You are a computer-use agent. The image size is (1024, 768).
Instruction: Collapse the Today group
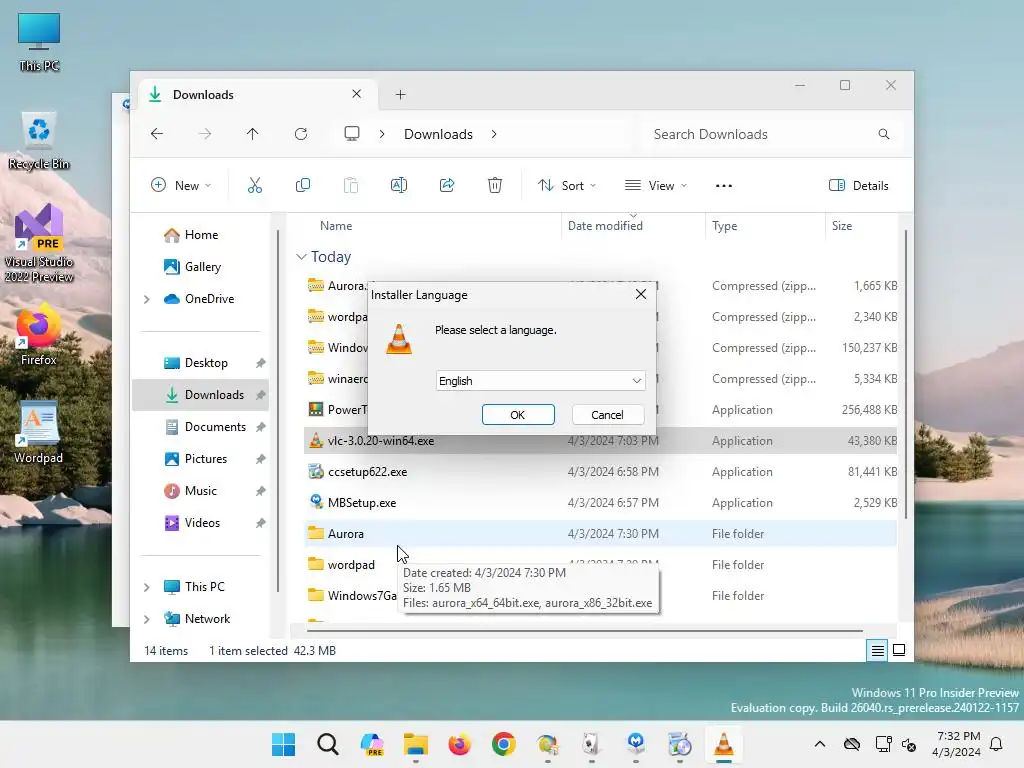pos(301,257)
